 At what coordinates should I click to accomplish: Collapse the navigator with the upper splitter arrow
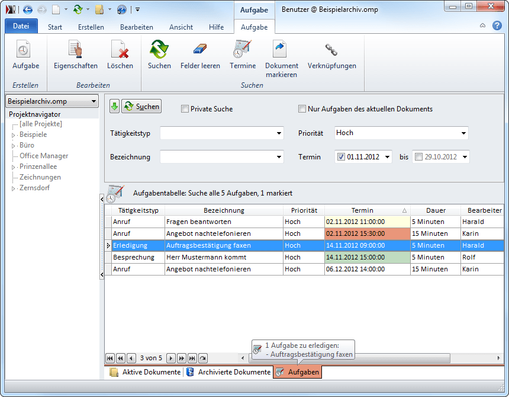(102, 199)
